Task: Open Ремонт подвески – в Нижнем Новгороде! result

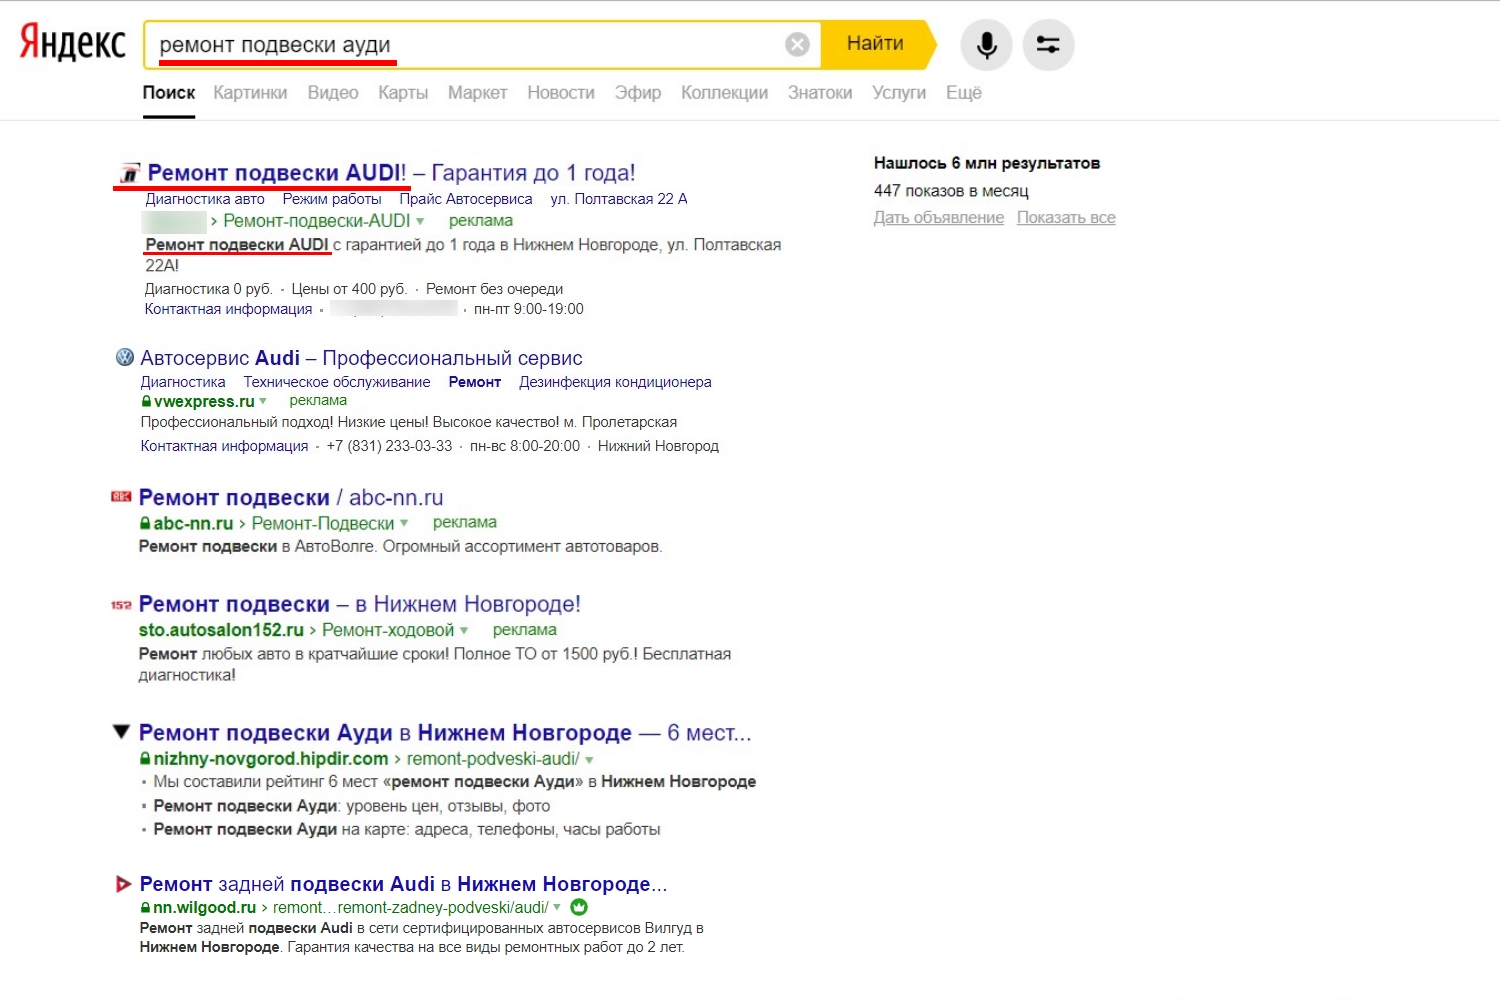Action: coord(360,604)
